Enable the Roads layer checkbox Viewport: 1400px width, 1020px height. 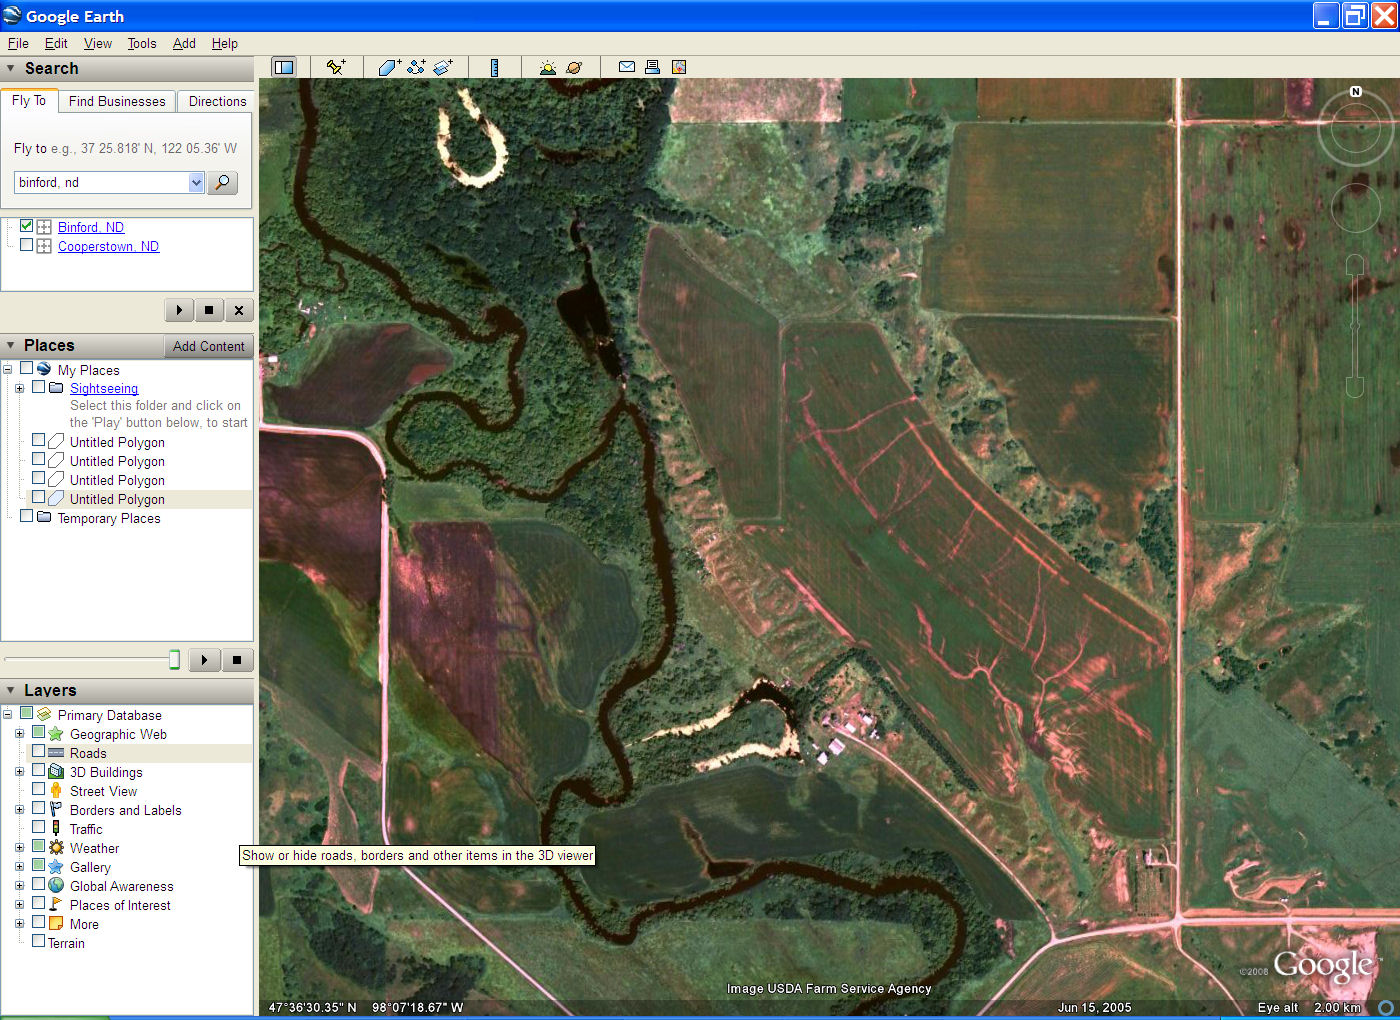click(x=38, y=752)
